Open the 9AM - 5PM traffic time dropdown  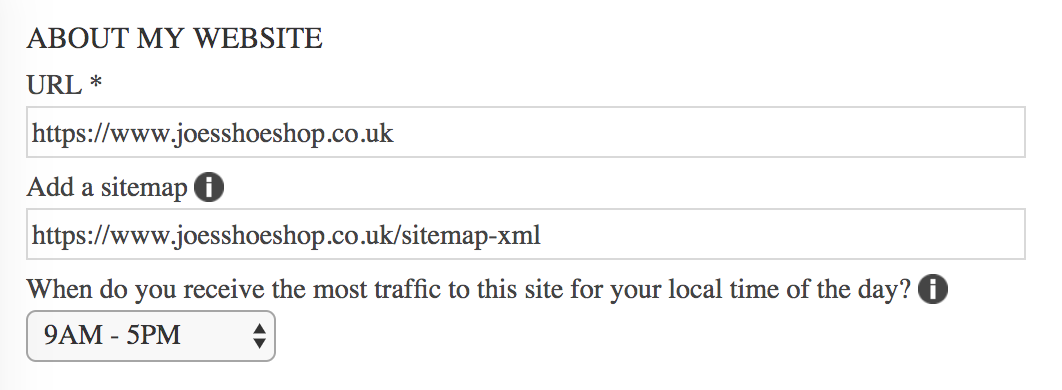tap(151, 336)
